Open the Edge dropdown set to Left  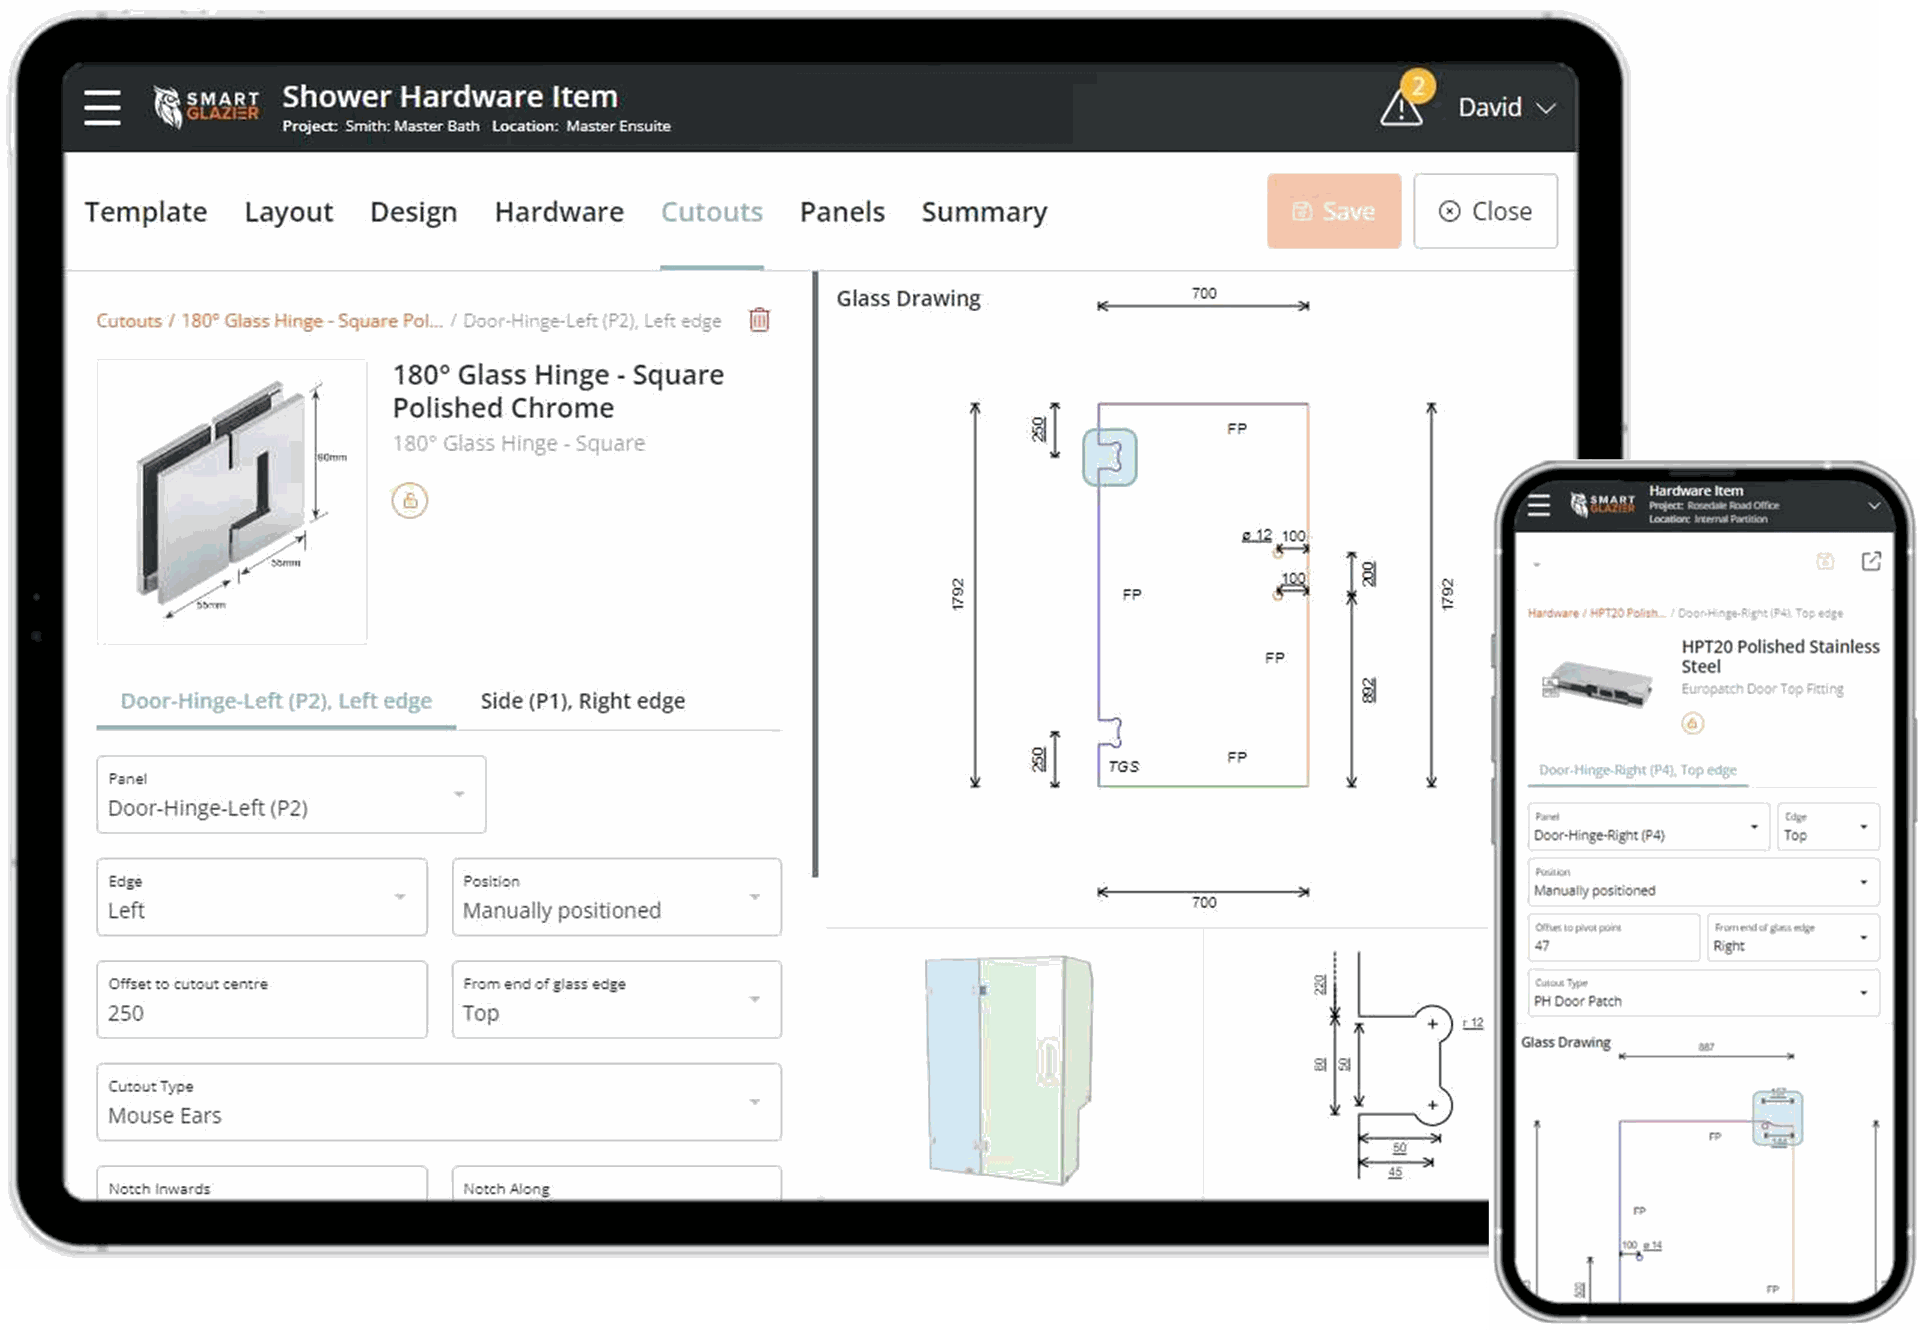tap(262, 898)
